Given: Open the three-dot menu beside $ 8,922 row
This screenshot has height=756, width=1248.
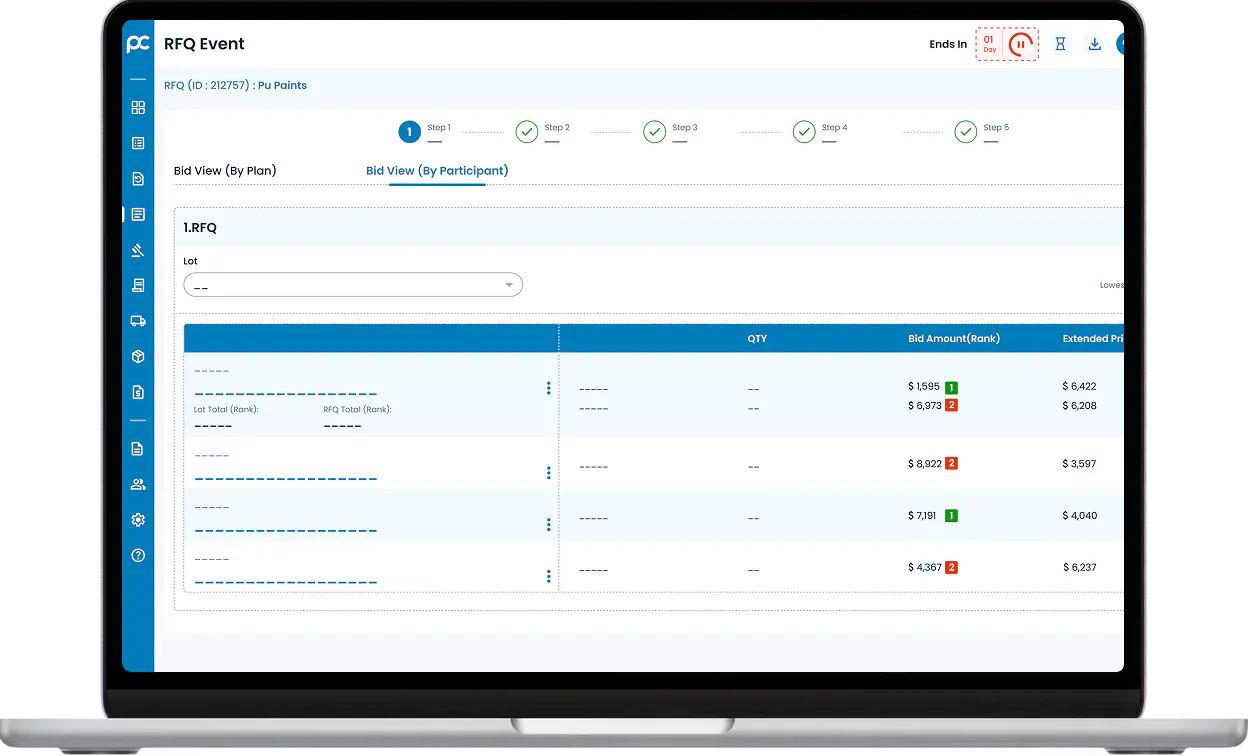Looking at the screenshot, I should [x=548, y=473].
